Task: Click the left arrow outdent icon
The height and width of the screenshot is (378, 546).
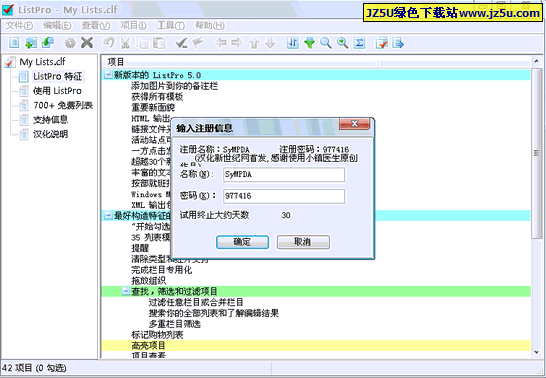Action: [x=220, y=43]
